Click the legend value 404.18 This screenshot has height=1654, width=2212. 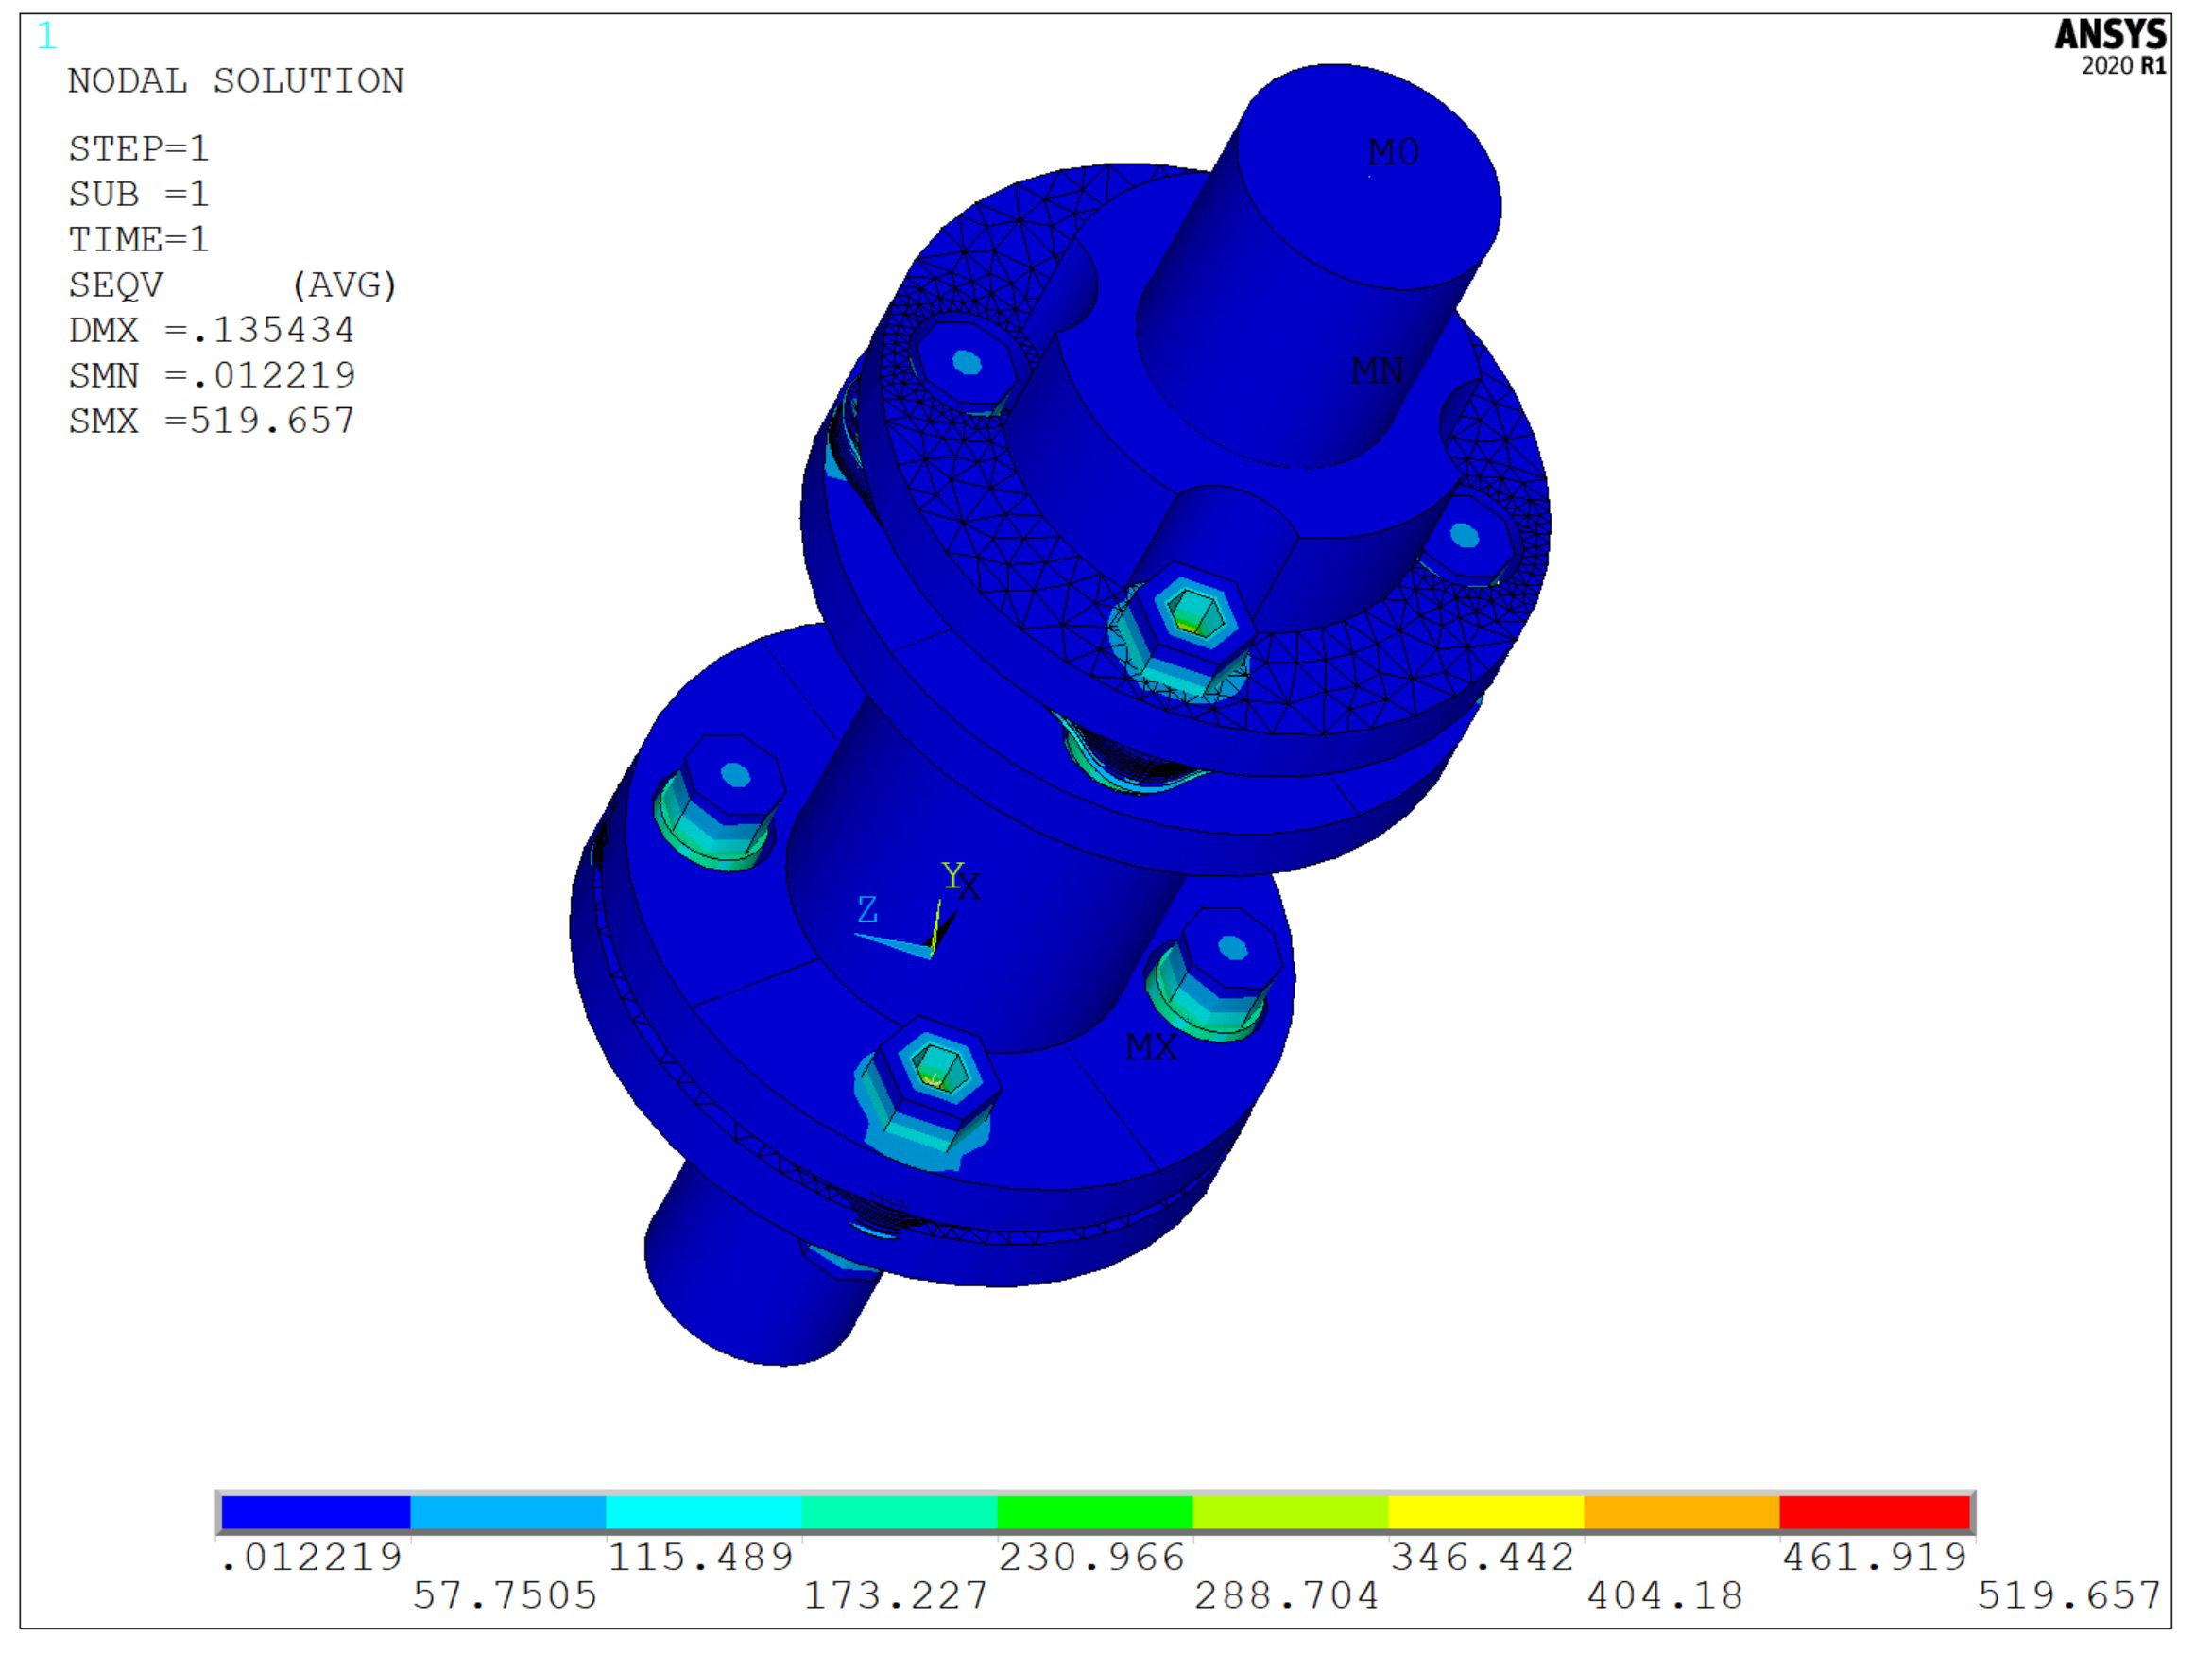(x=1665, y=1595)
